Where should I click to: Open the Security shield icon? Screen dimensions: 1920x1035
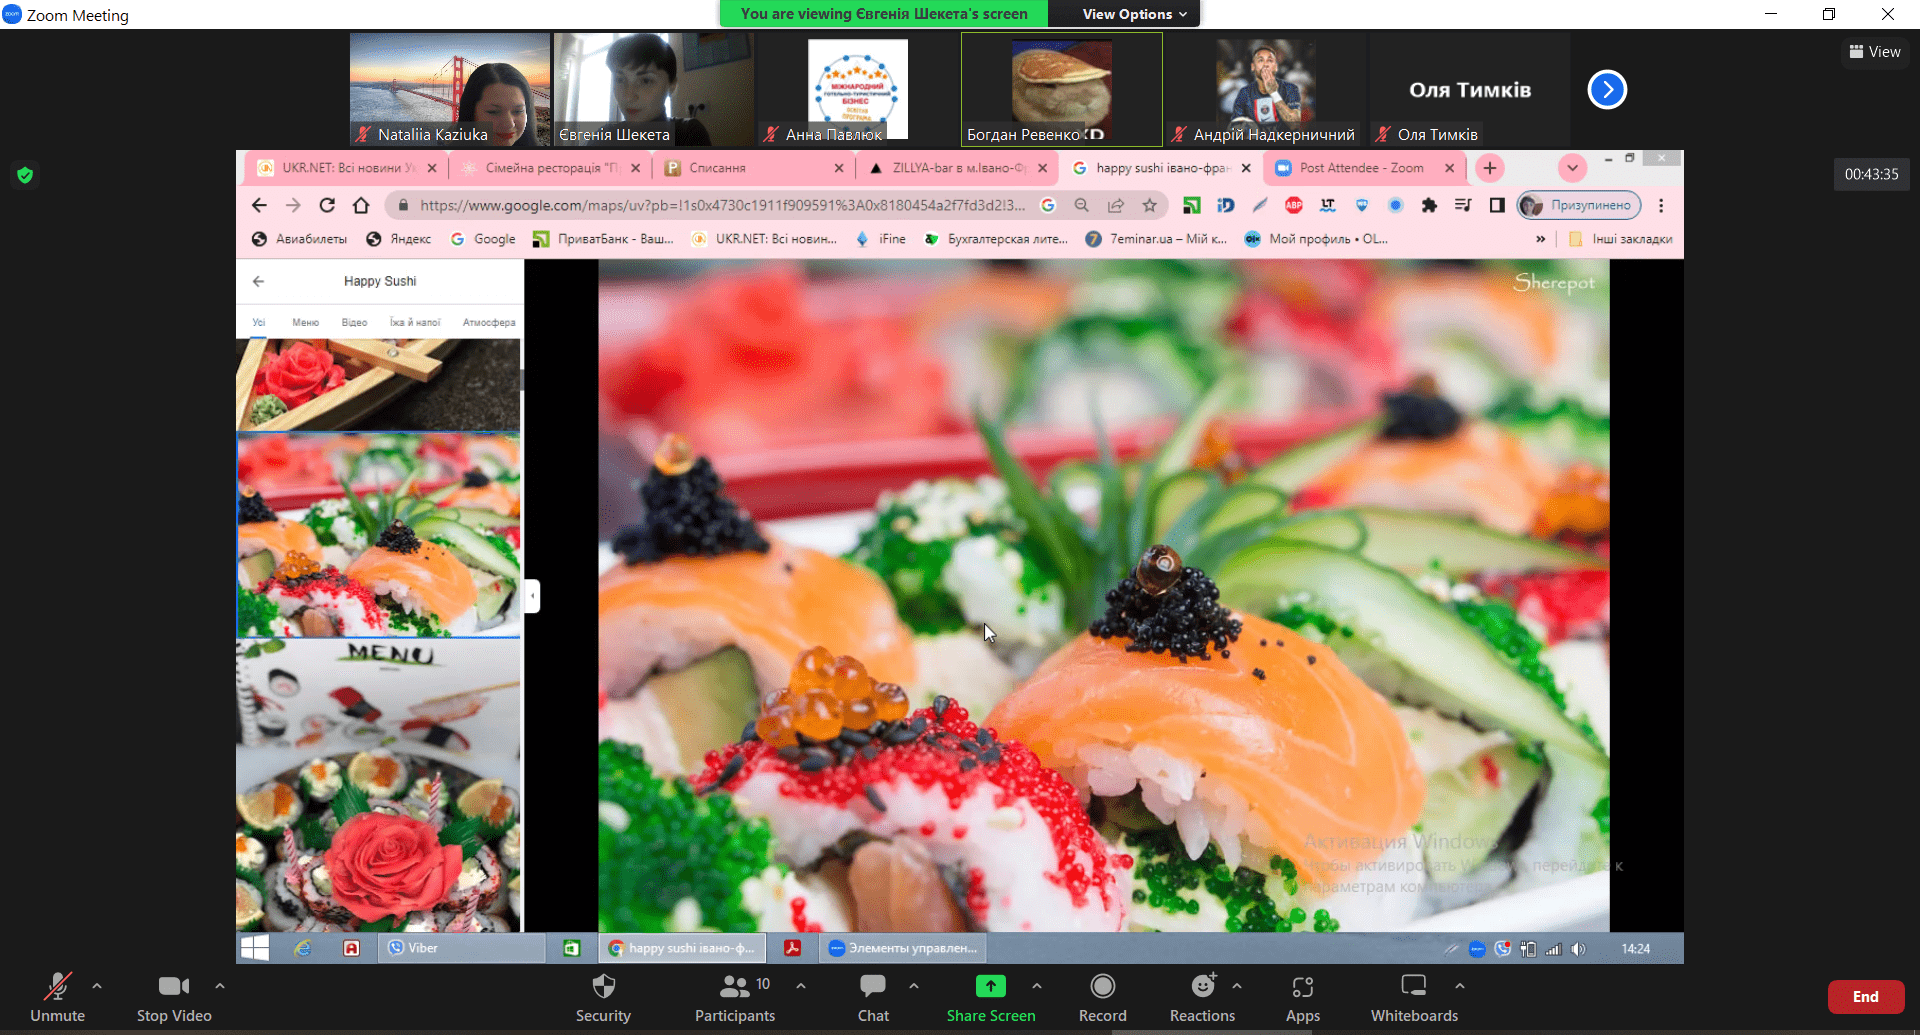tap(603, 987)
